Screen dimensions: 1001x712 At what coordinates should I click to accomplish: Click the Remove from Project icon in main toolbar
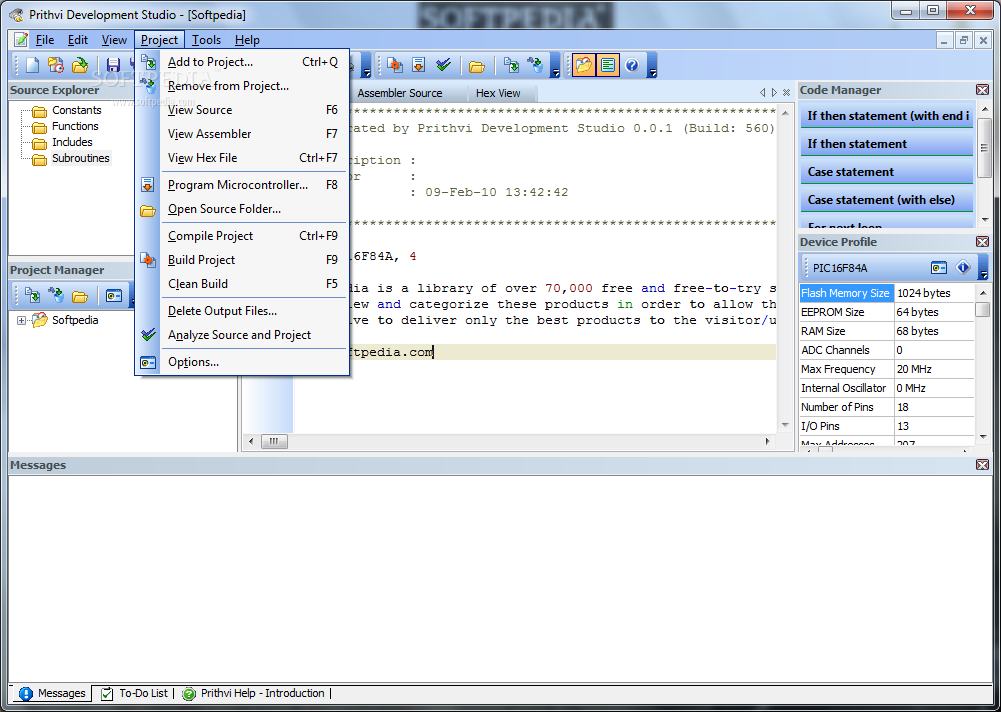[x=535, y=65]
